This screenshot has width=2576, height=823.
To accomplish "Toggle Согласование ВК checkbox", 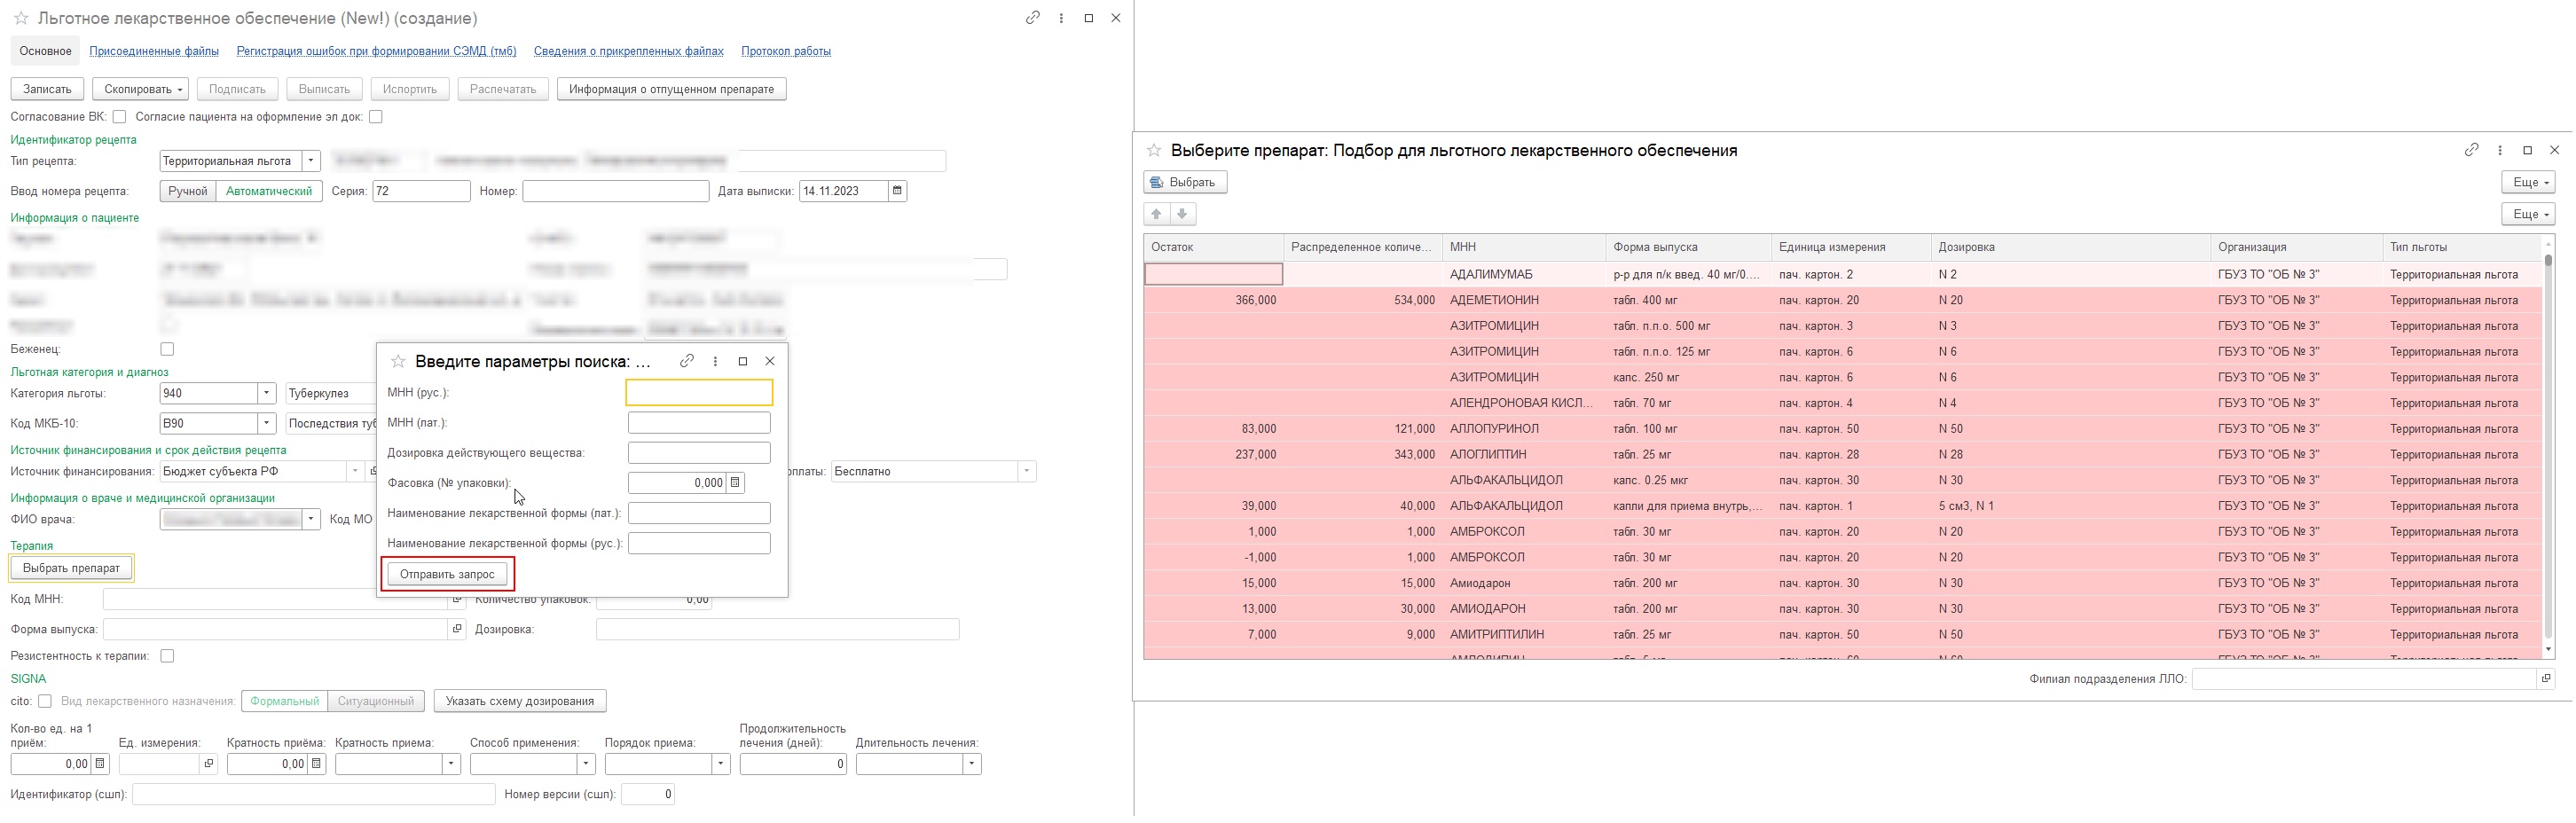I will (120, 117).
